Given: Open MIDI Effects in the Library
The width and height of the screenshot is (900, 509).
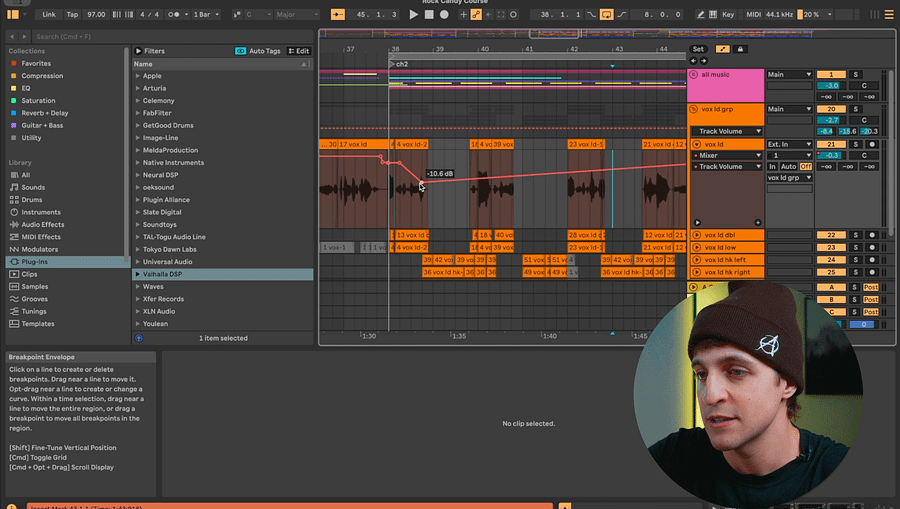Looking at the screenshot, I should point(41,237).
